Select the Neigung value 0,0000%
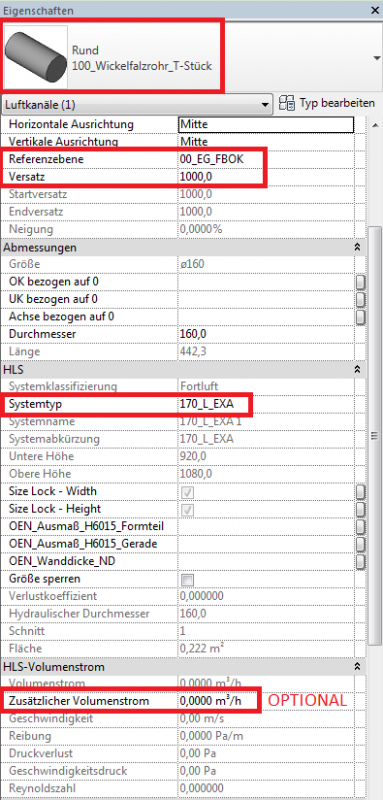383x800 pixels. tap(201, 229)
